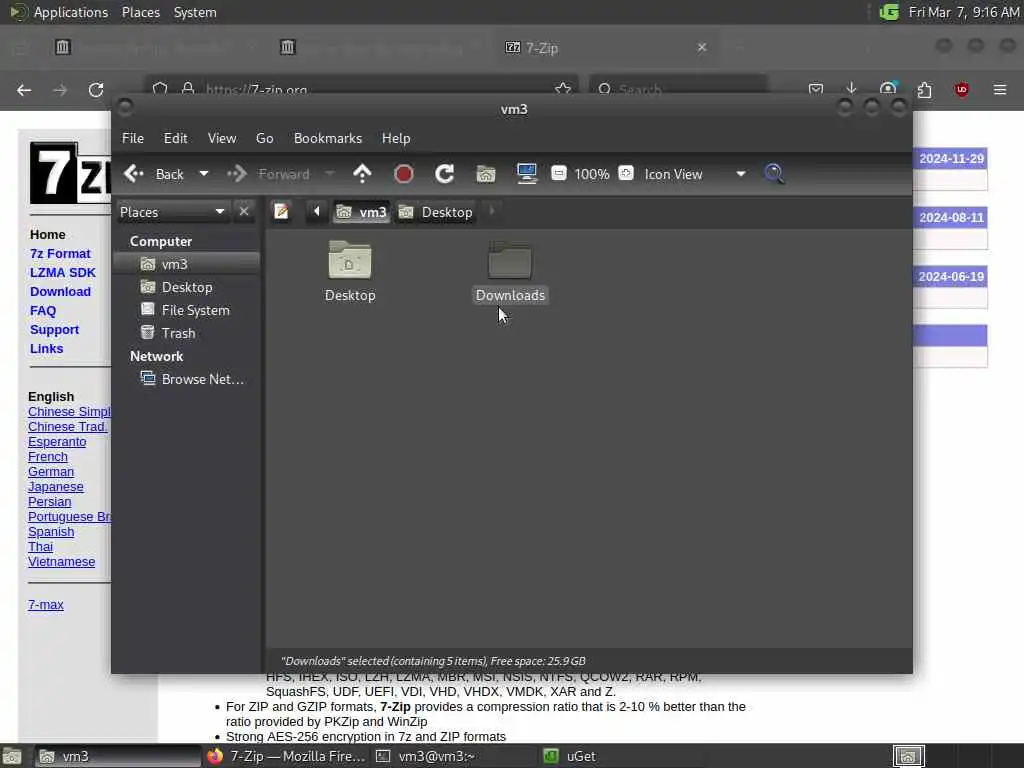This screenshot has height=768, width=1024.
Task: Open the Links page link
Action: pyautogui.click(x=46, y=349)
